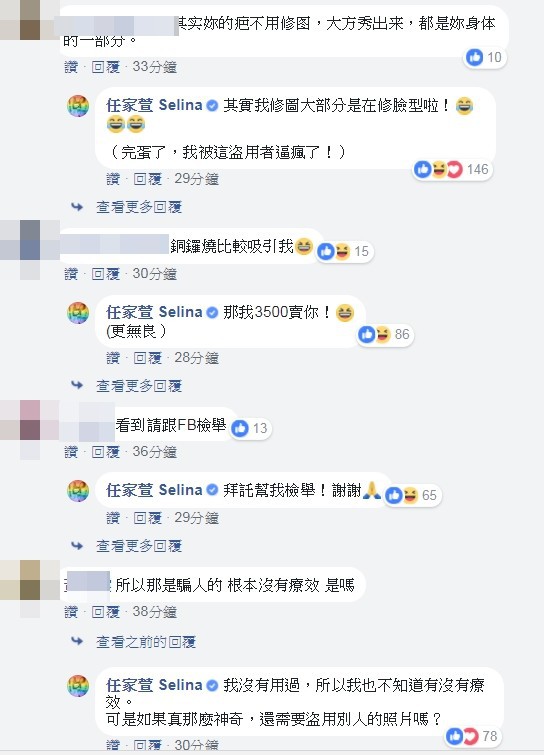Like the comment posted 33分鐘 ago
Viewport: 544px width, 755px height.
[x=71, y=66]
